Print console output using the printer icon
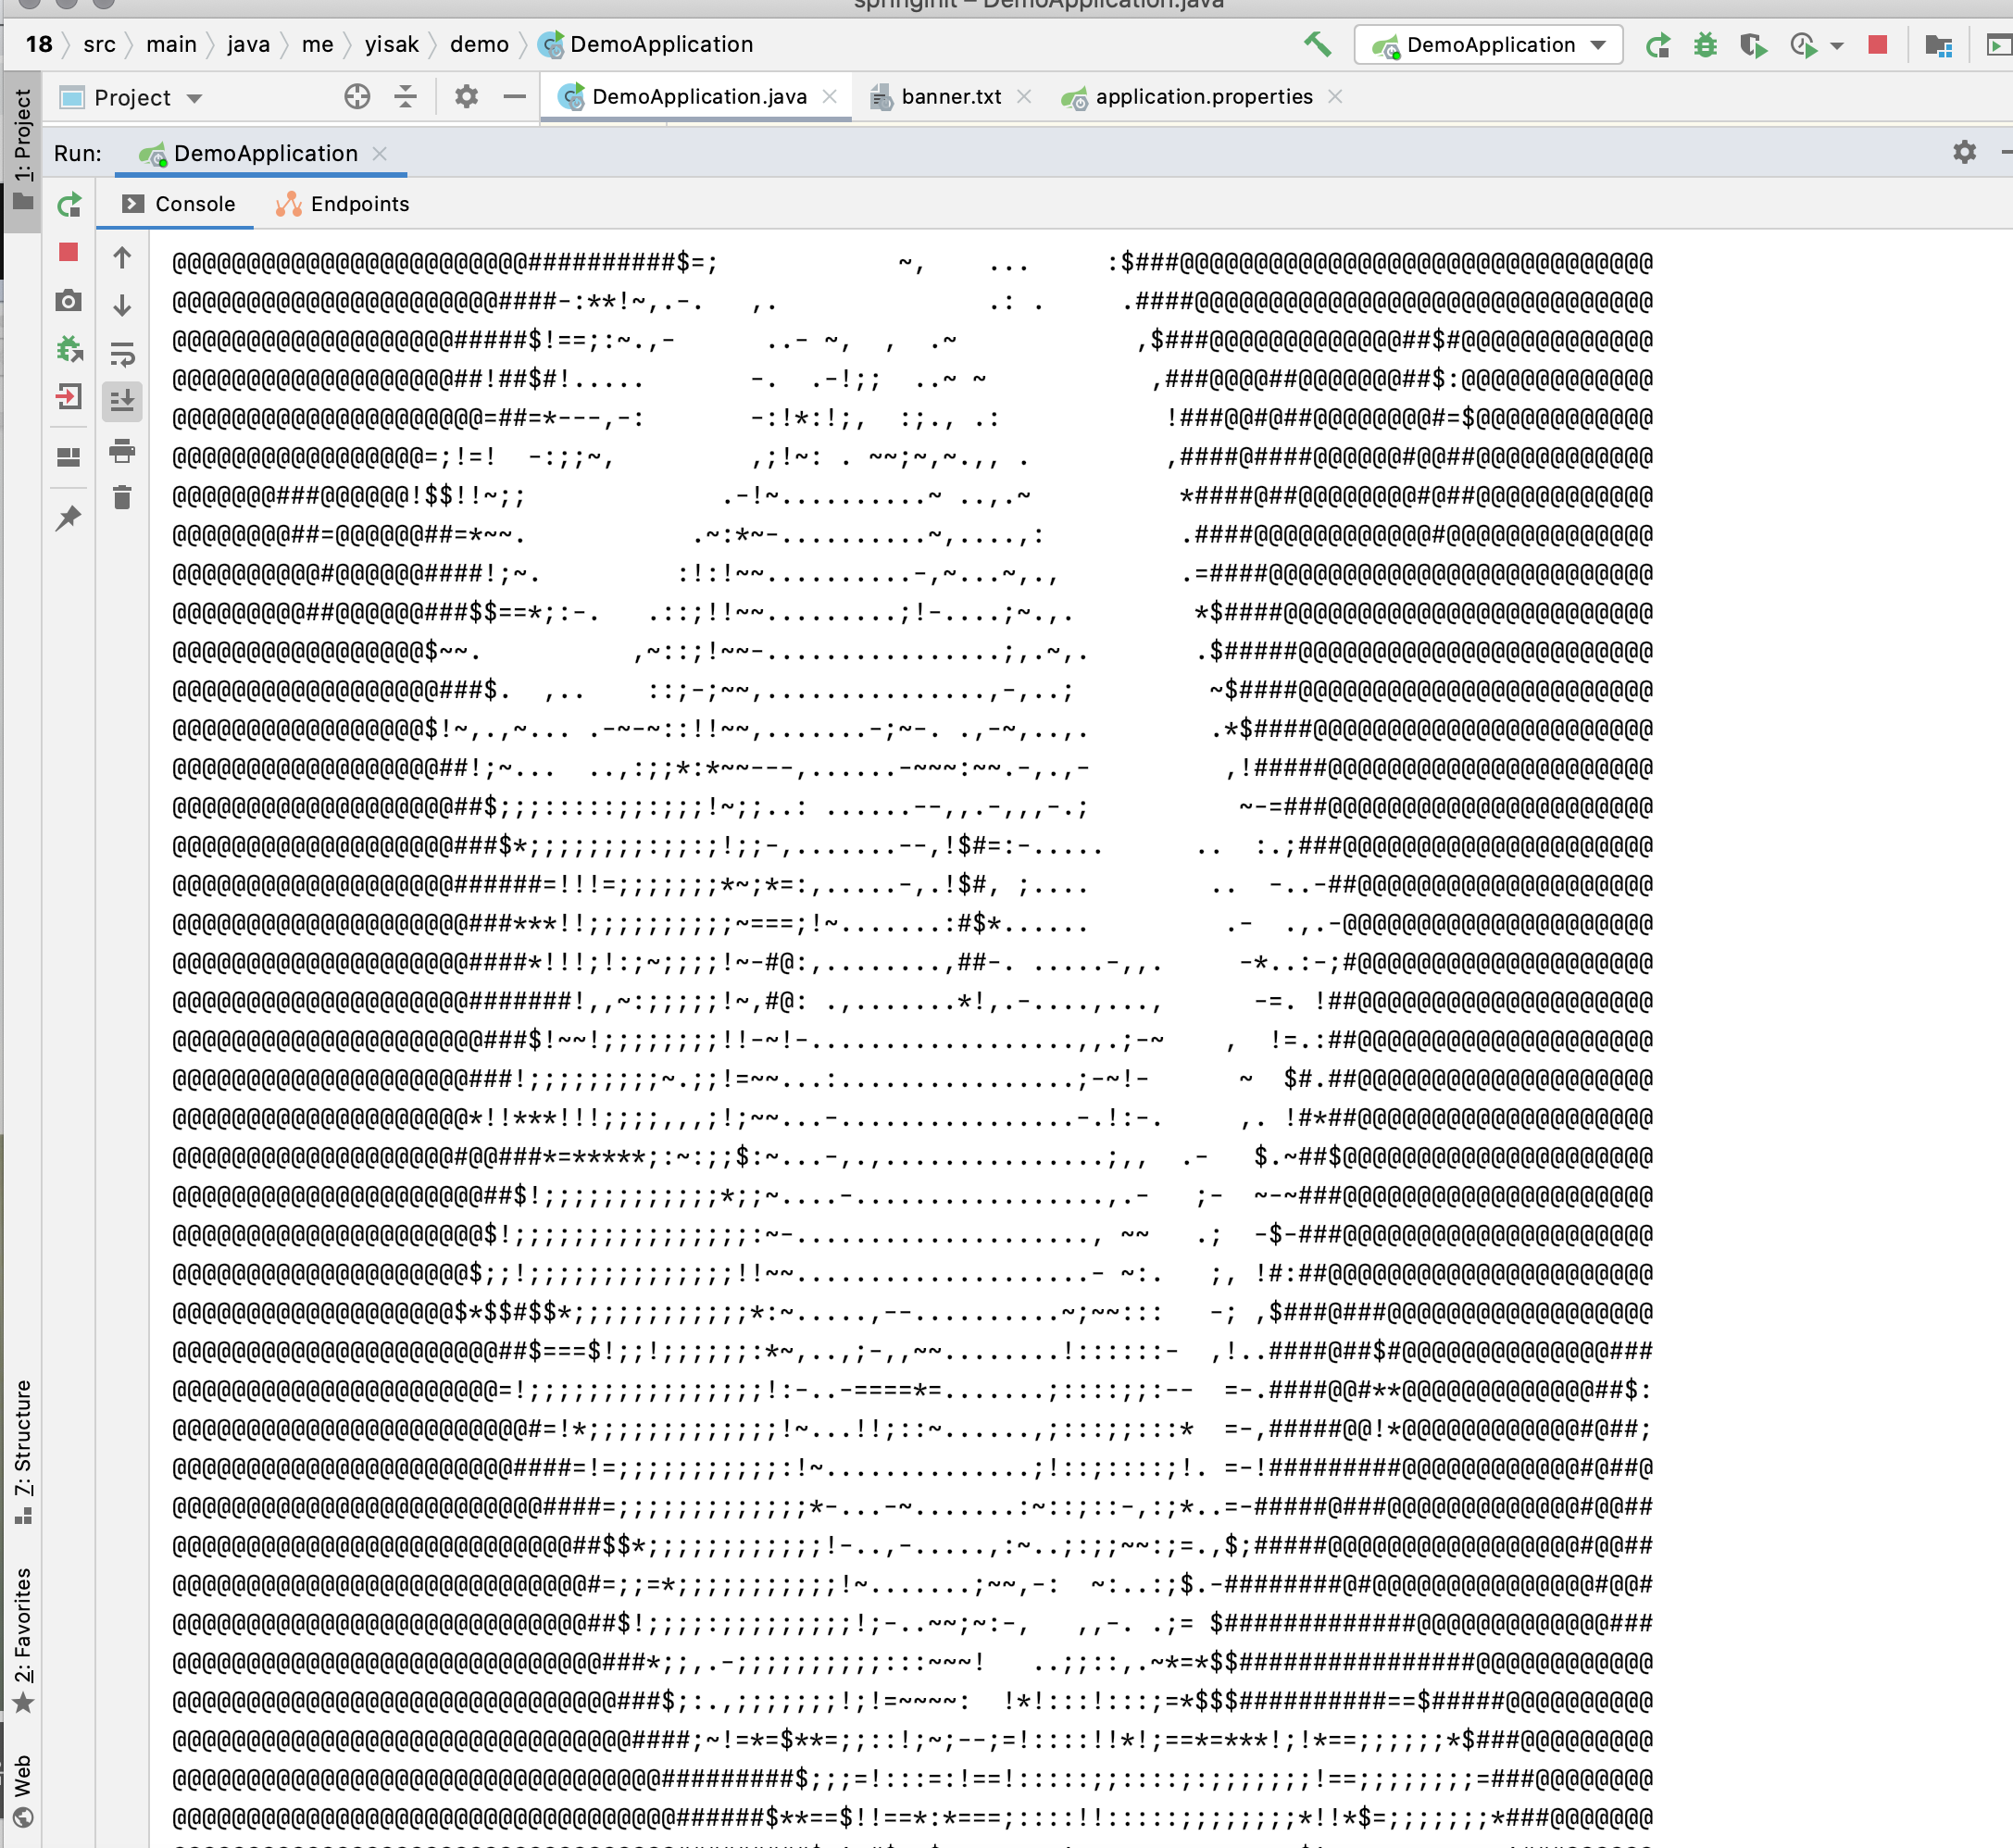 pos(122,450)
